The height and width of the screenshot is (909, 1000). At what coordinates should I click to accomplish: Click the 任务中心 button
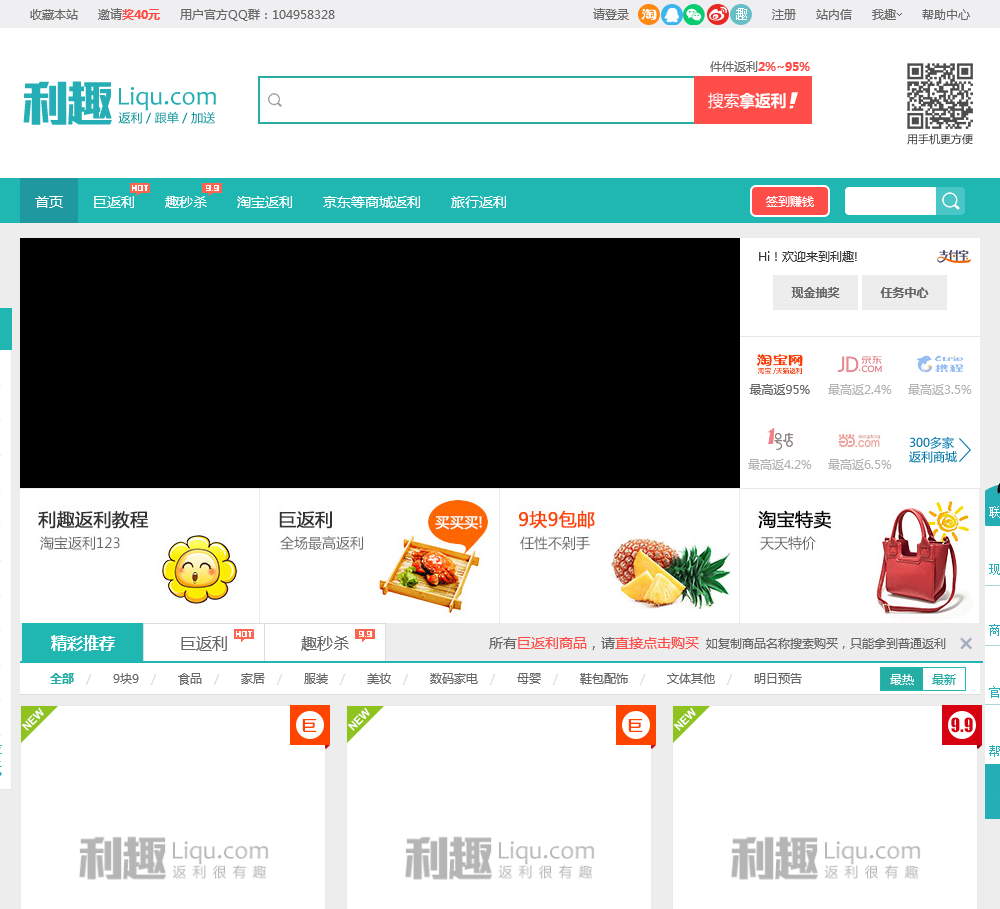tap(904, 293)
